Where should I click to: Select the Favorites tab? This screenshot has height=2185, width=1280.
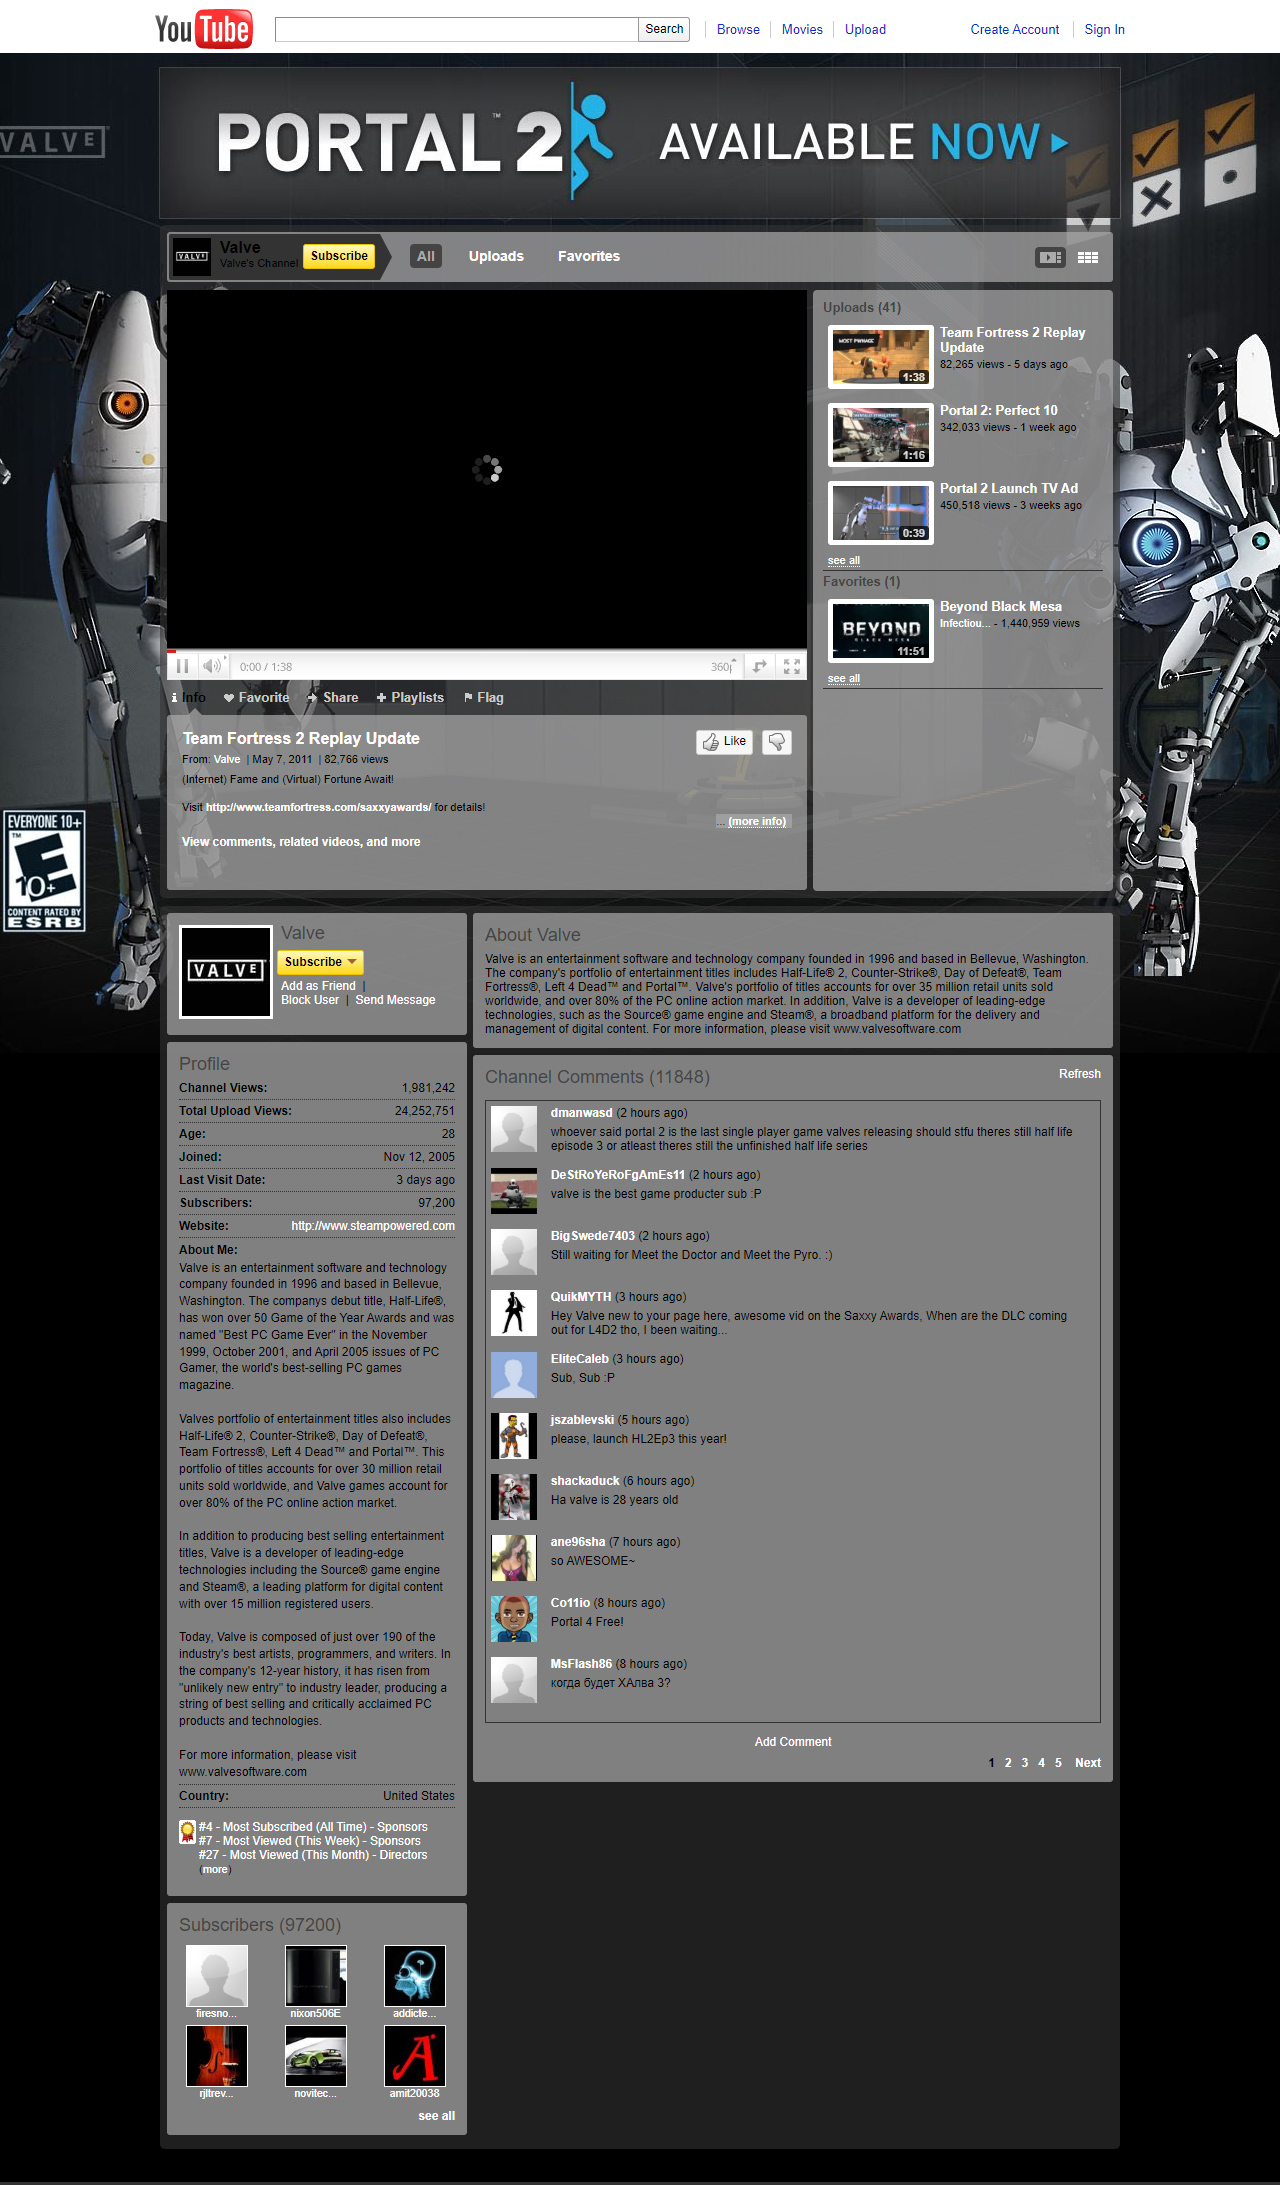tap(589, 256)
